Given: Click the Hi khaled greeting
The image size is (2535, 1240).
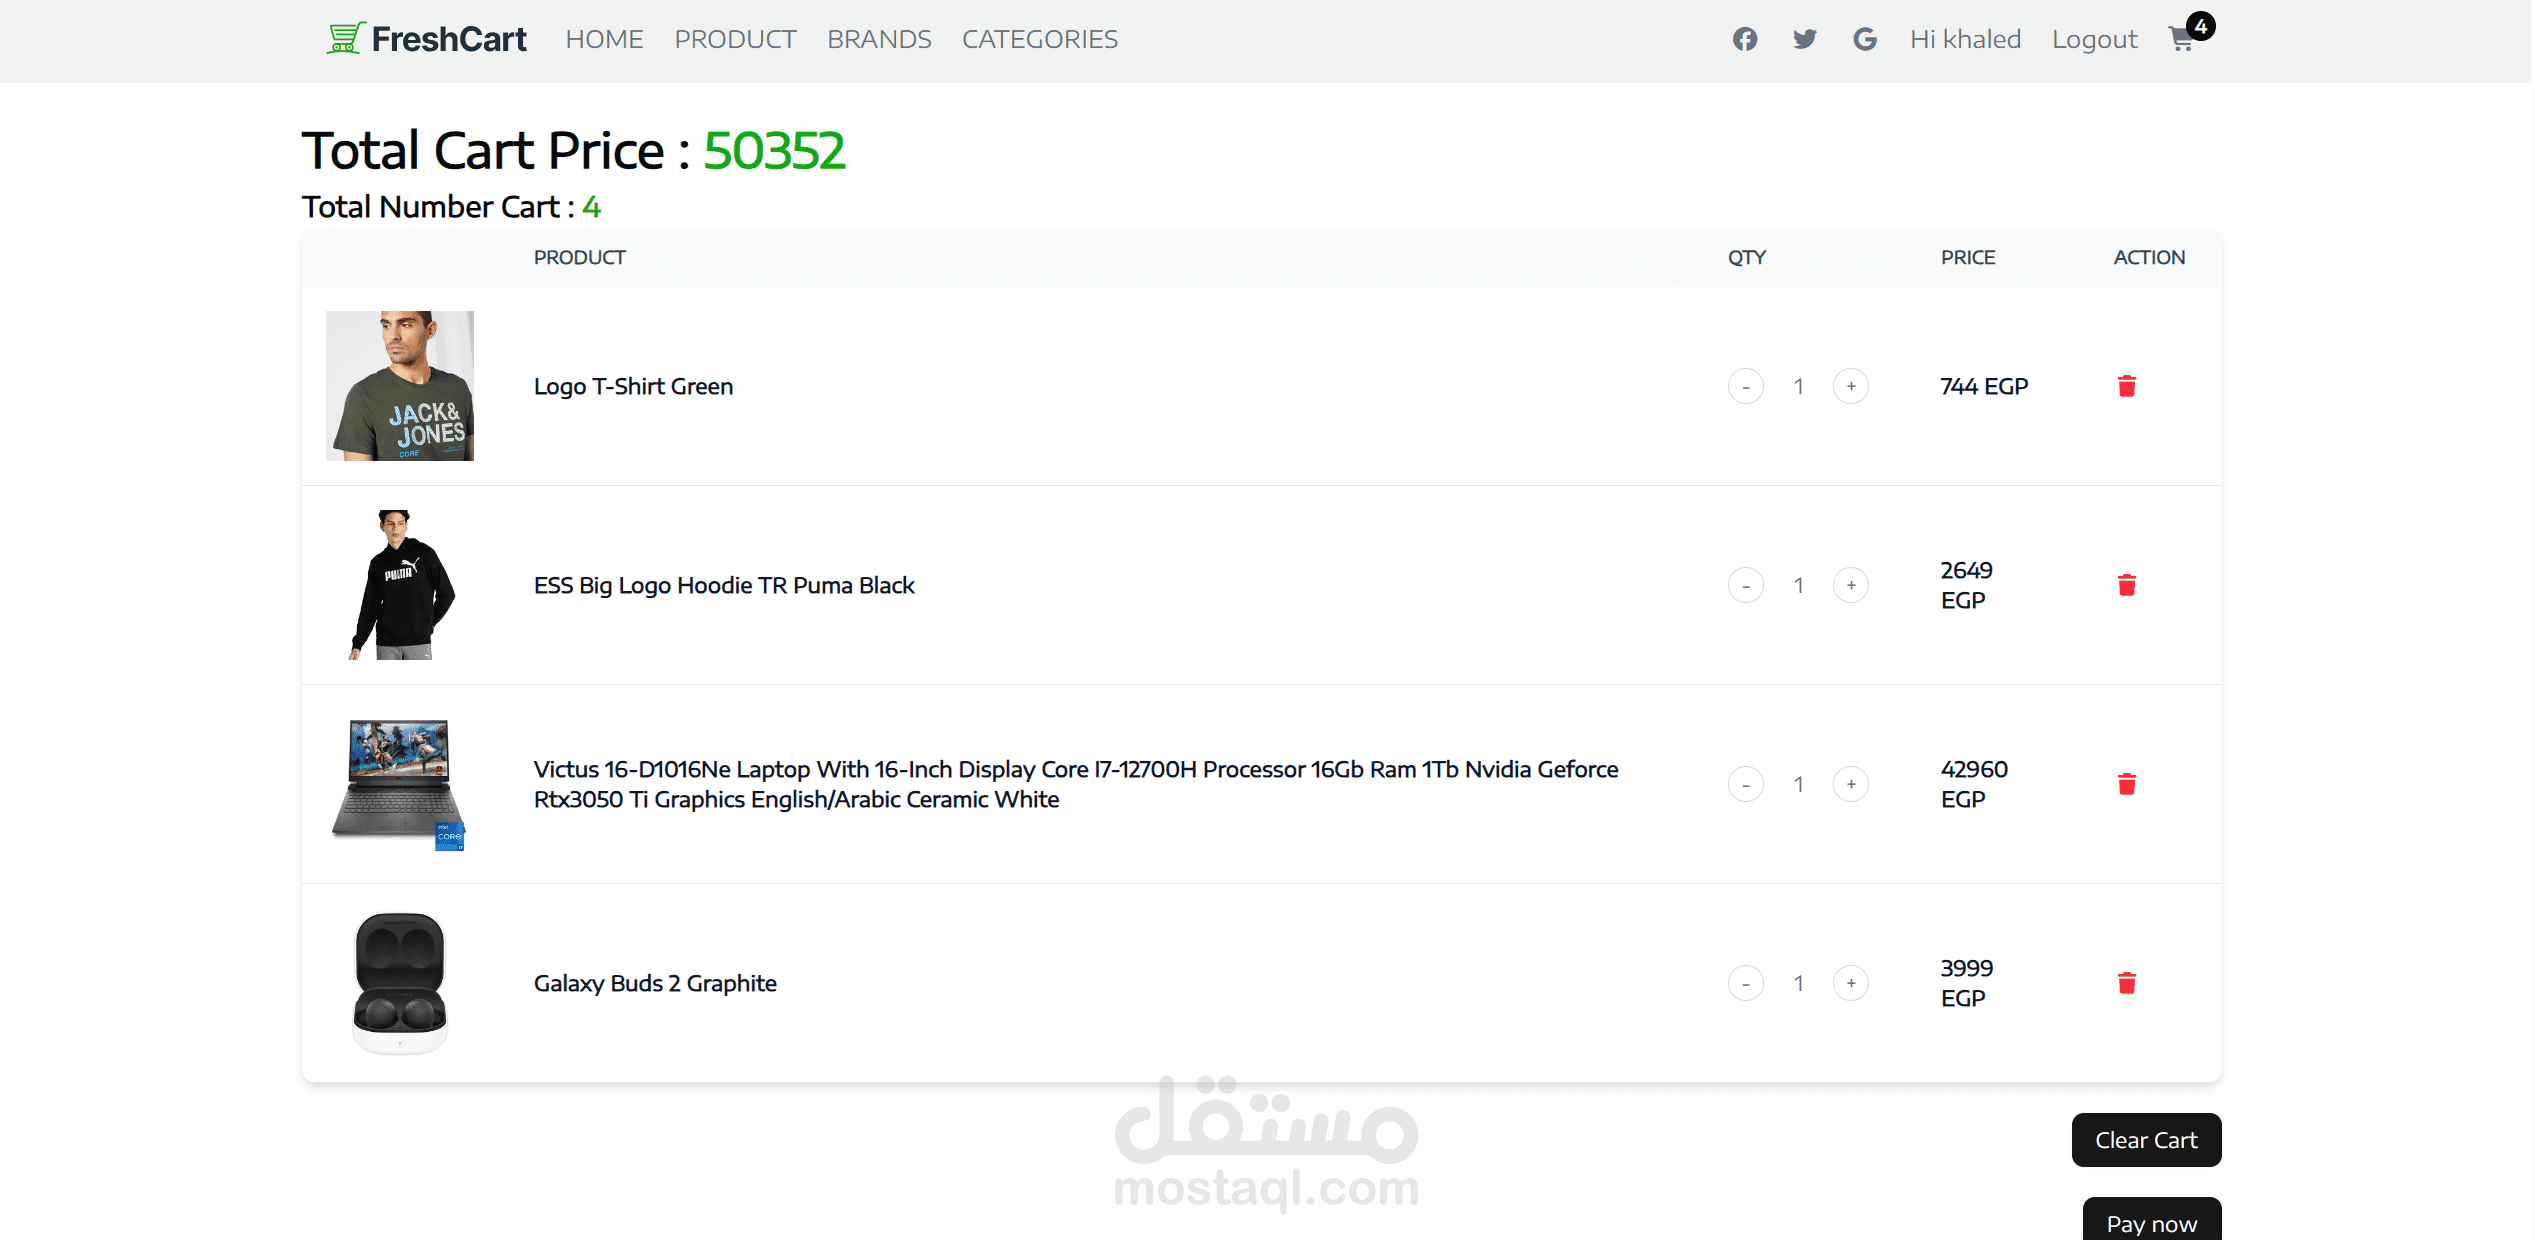Looking at the screenshot, I should coord(1966,39).
